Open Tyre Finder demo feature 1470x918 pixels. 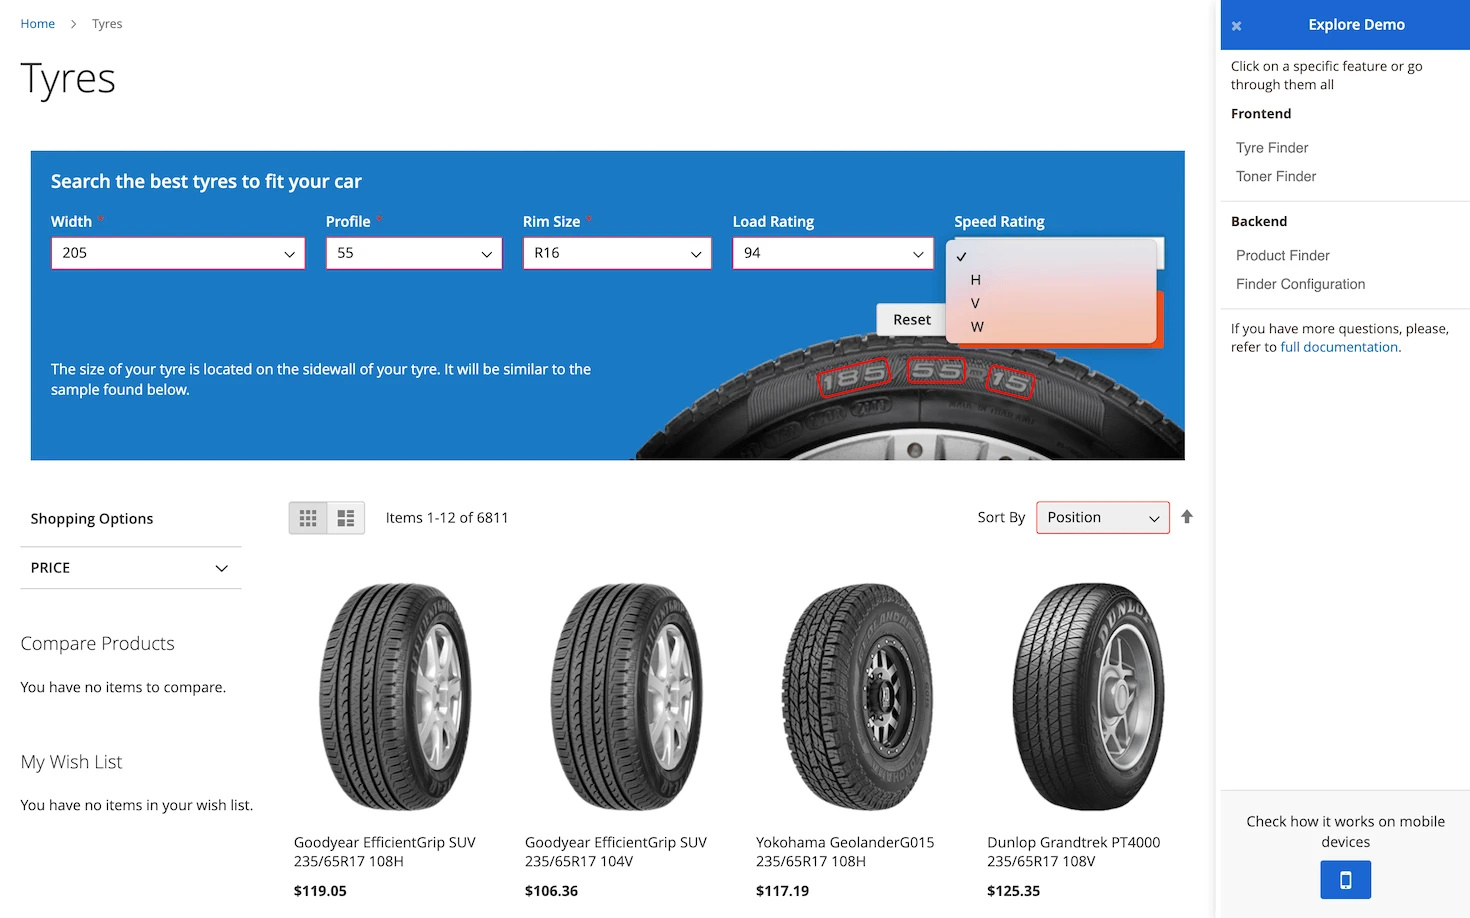click(x=1272, y=148)
